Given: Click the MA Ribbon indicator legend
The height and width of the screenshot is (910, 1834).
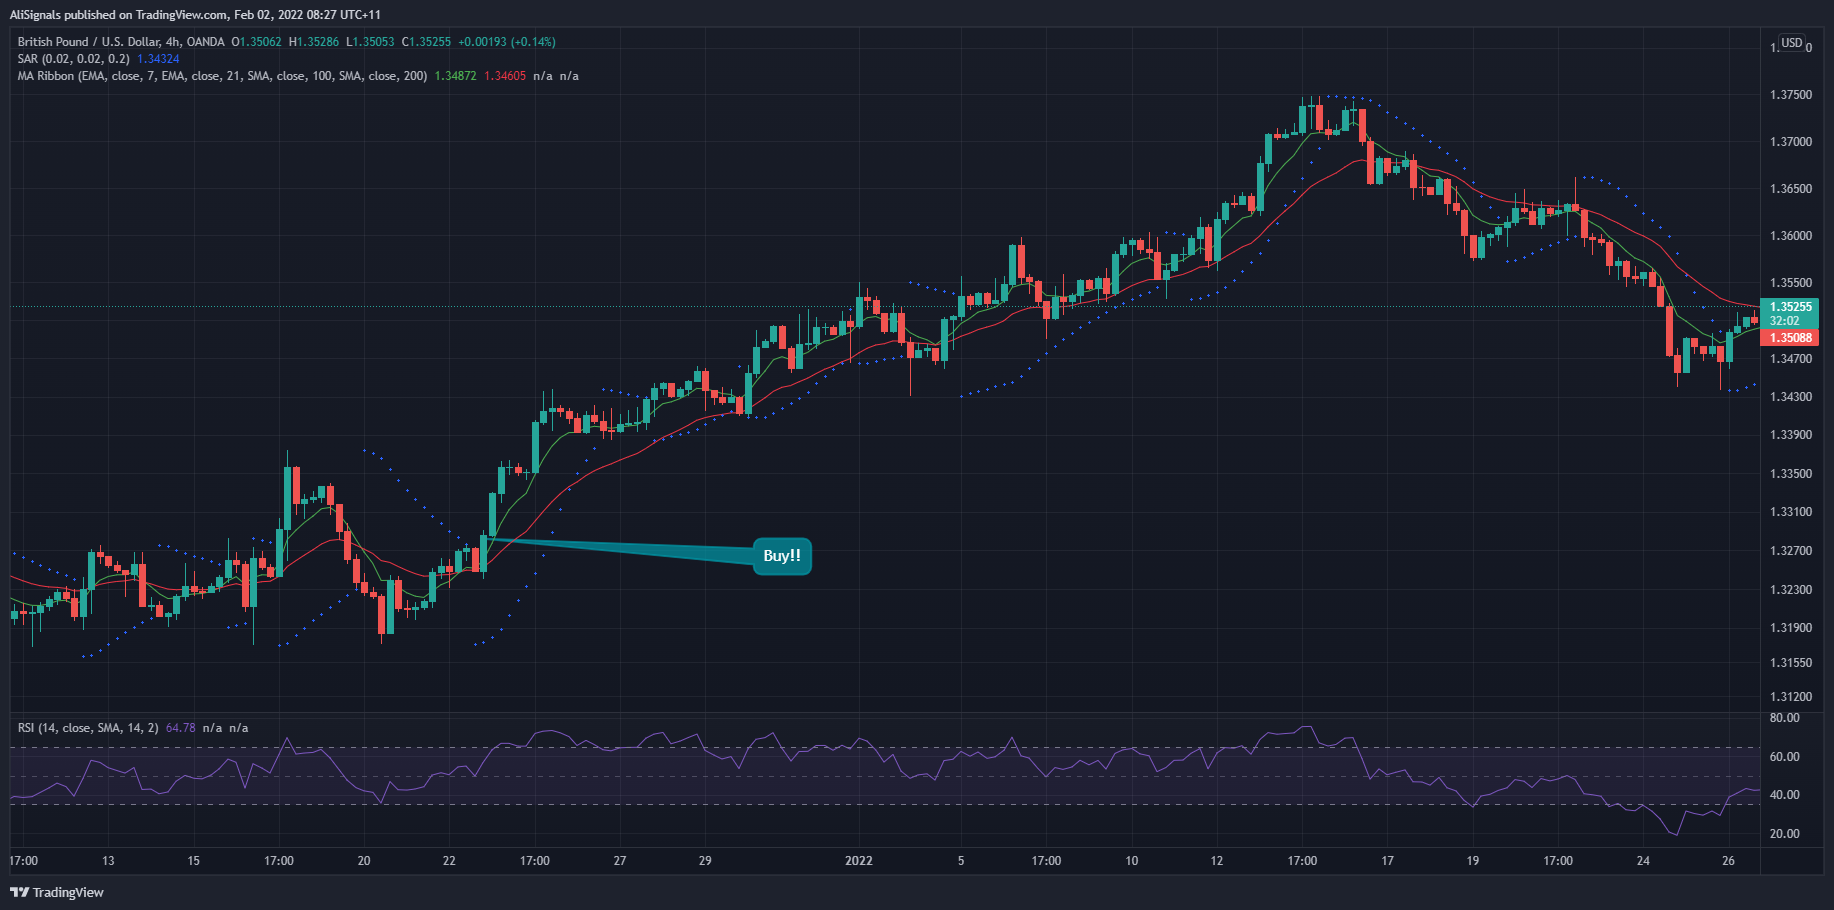Looking at the screenshot, I should click(222, 76).
